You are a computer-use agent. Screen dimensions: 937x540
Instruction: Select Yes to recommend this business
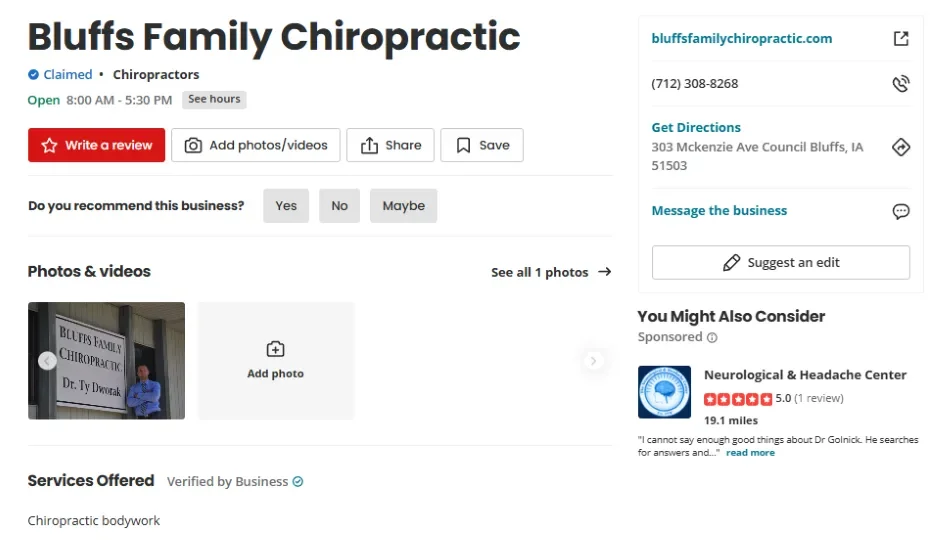(286, 205)
